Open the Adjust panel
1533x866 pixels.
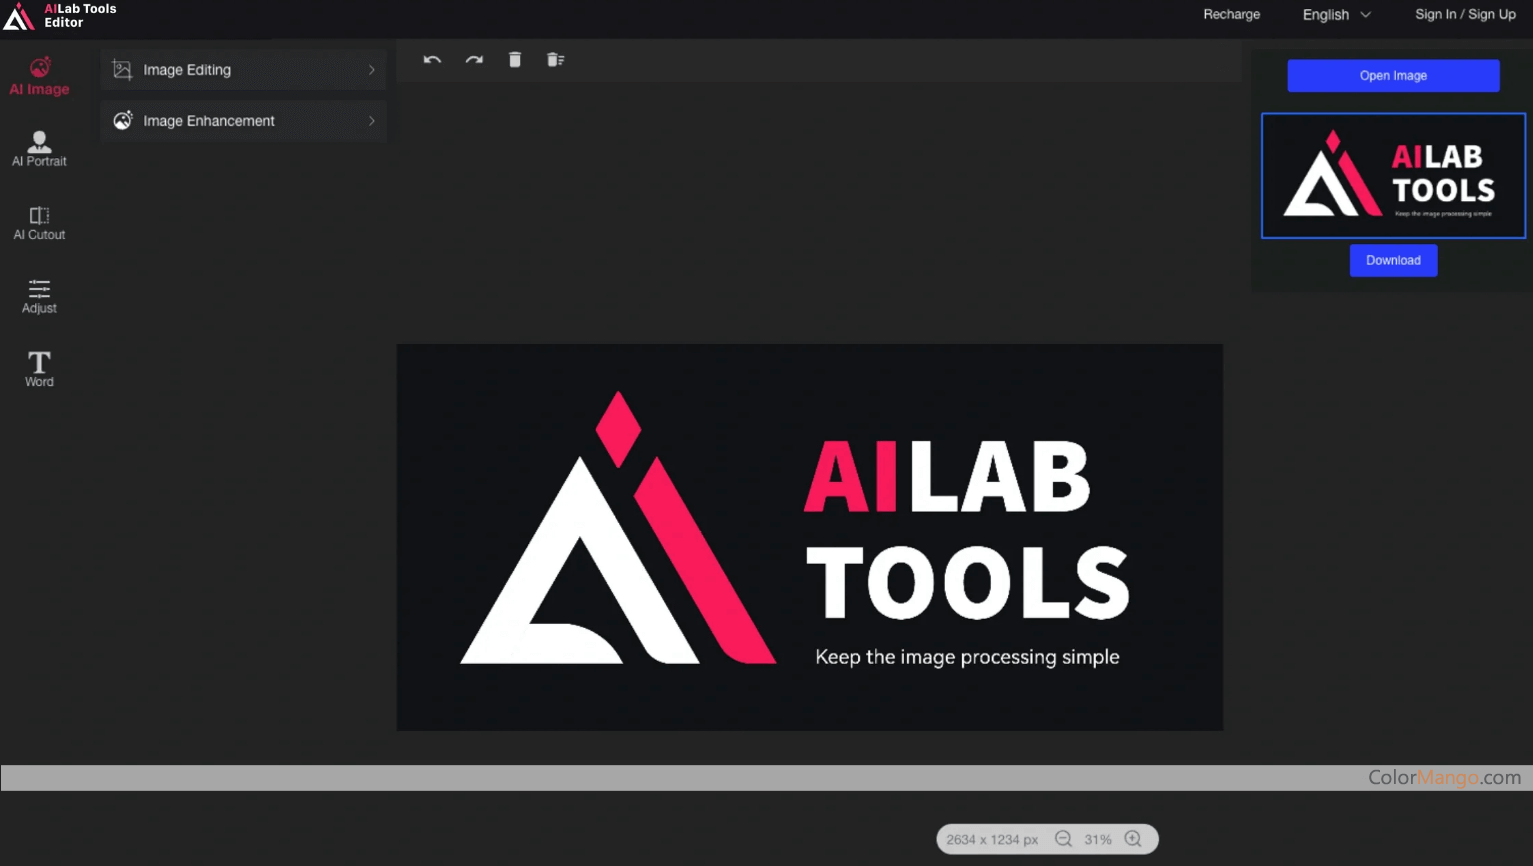click(x=39, y=295)
